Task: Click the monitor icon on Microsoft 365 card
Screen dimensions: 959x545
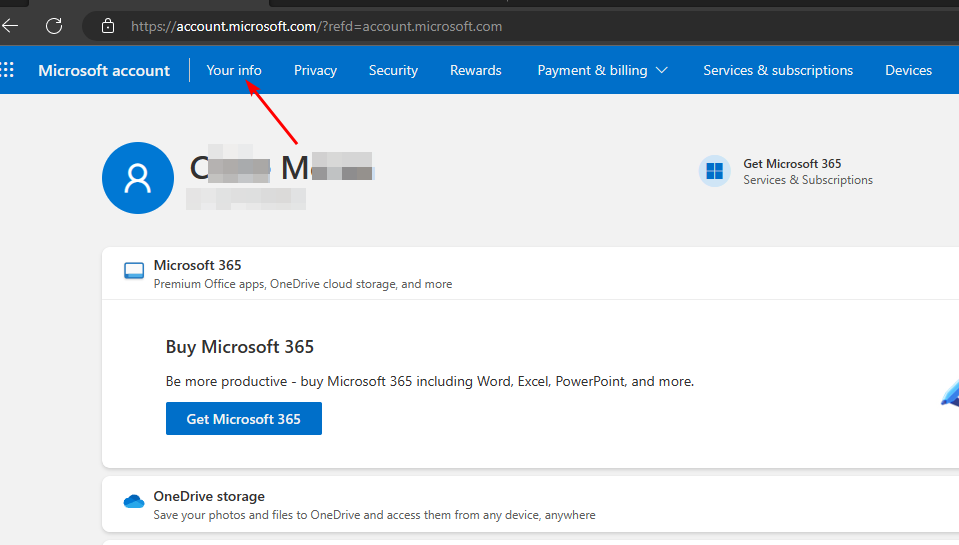Action: coord(134,271)
